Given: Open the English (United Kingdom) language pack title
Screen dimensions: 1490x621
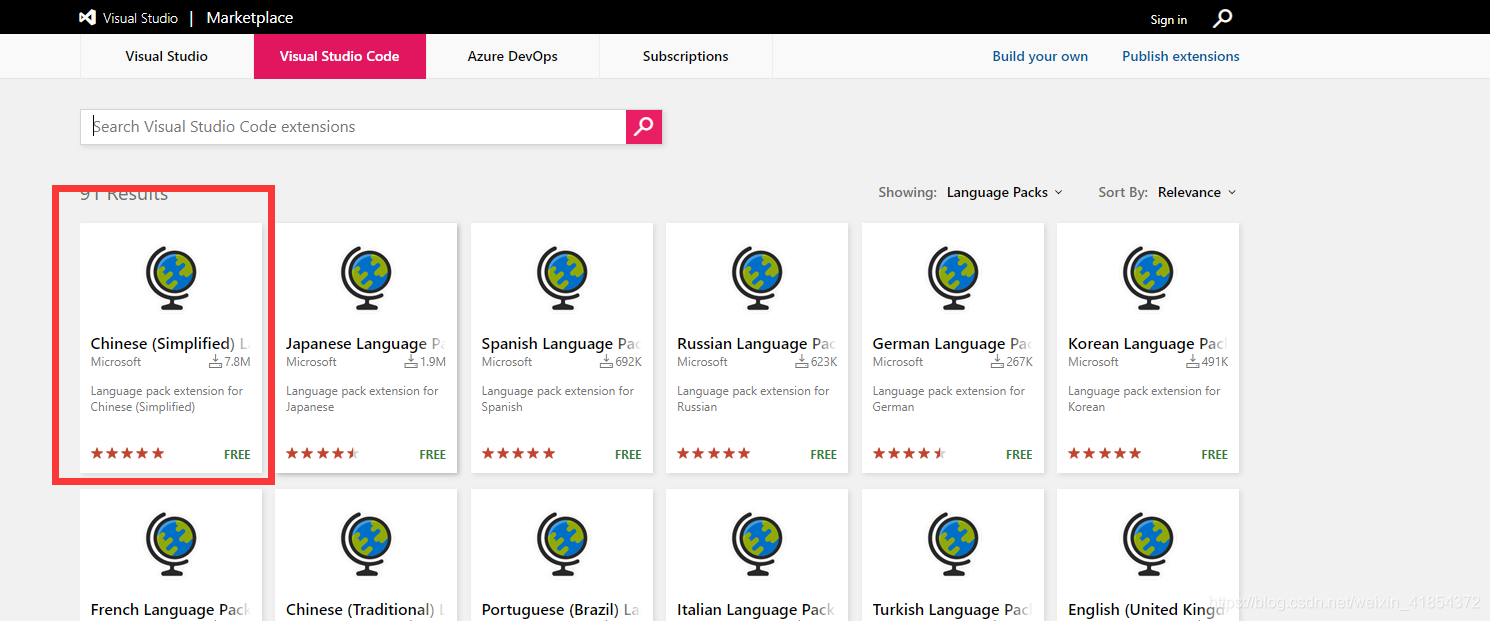Looking at the screenshot, I should pyautogui.click(x=1148, y=610).
